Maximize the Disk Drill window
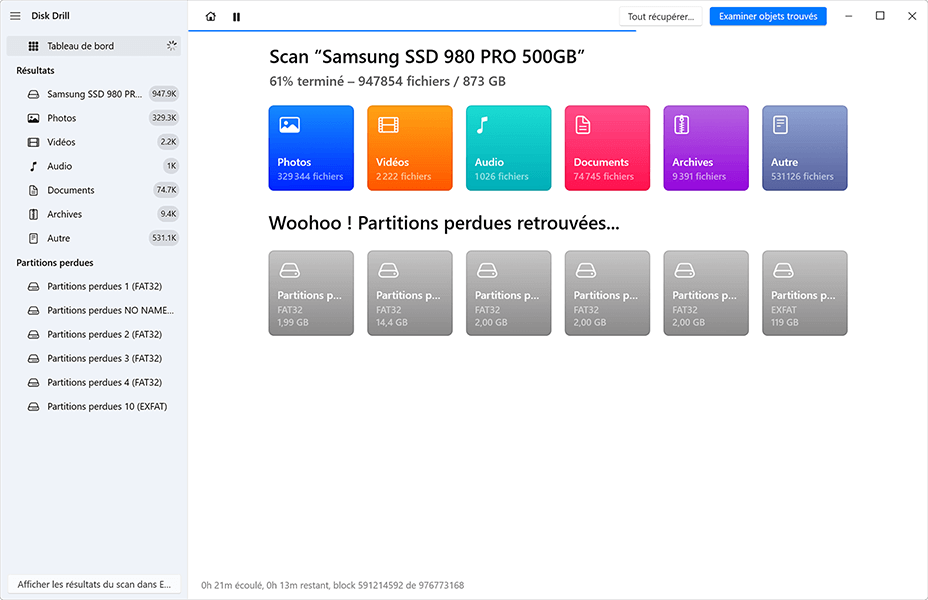The width and height of the screenshot is (928, 600). (x=880, y=16)
